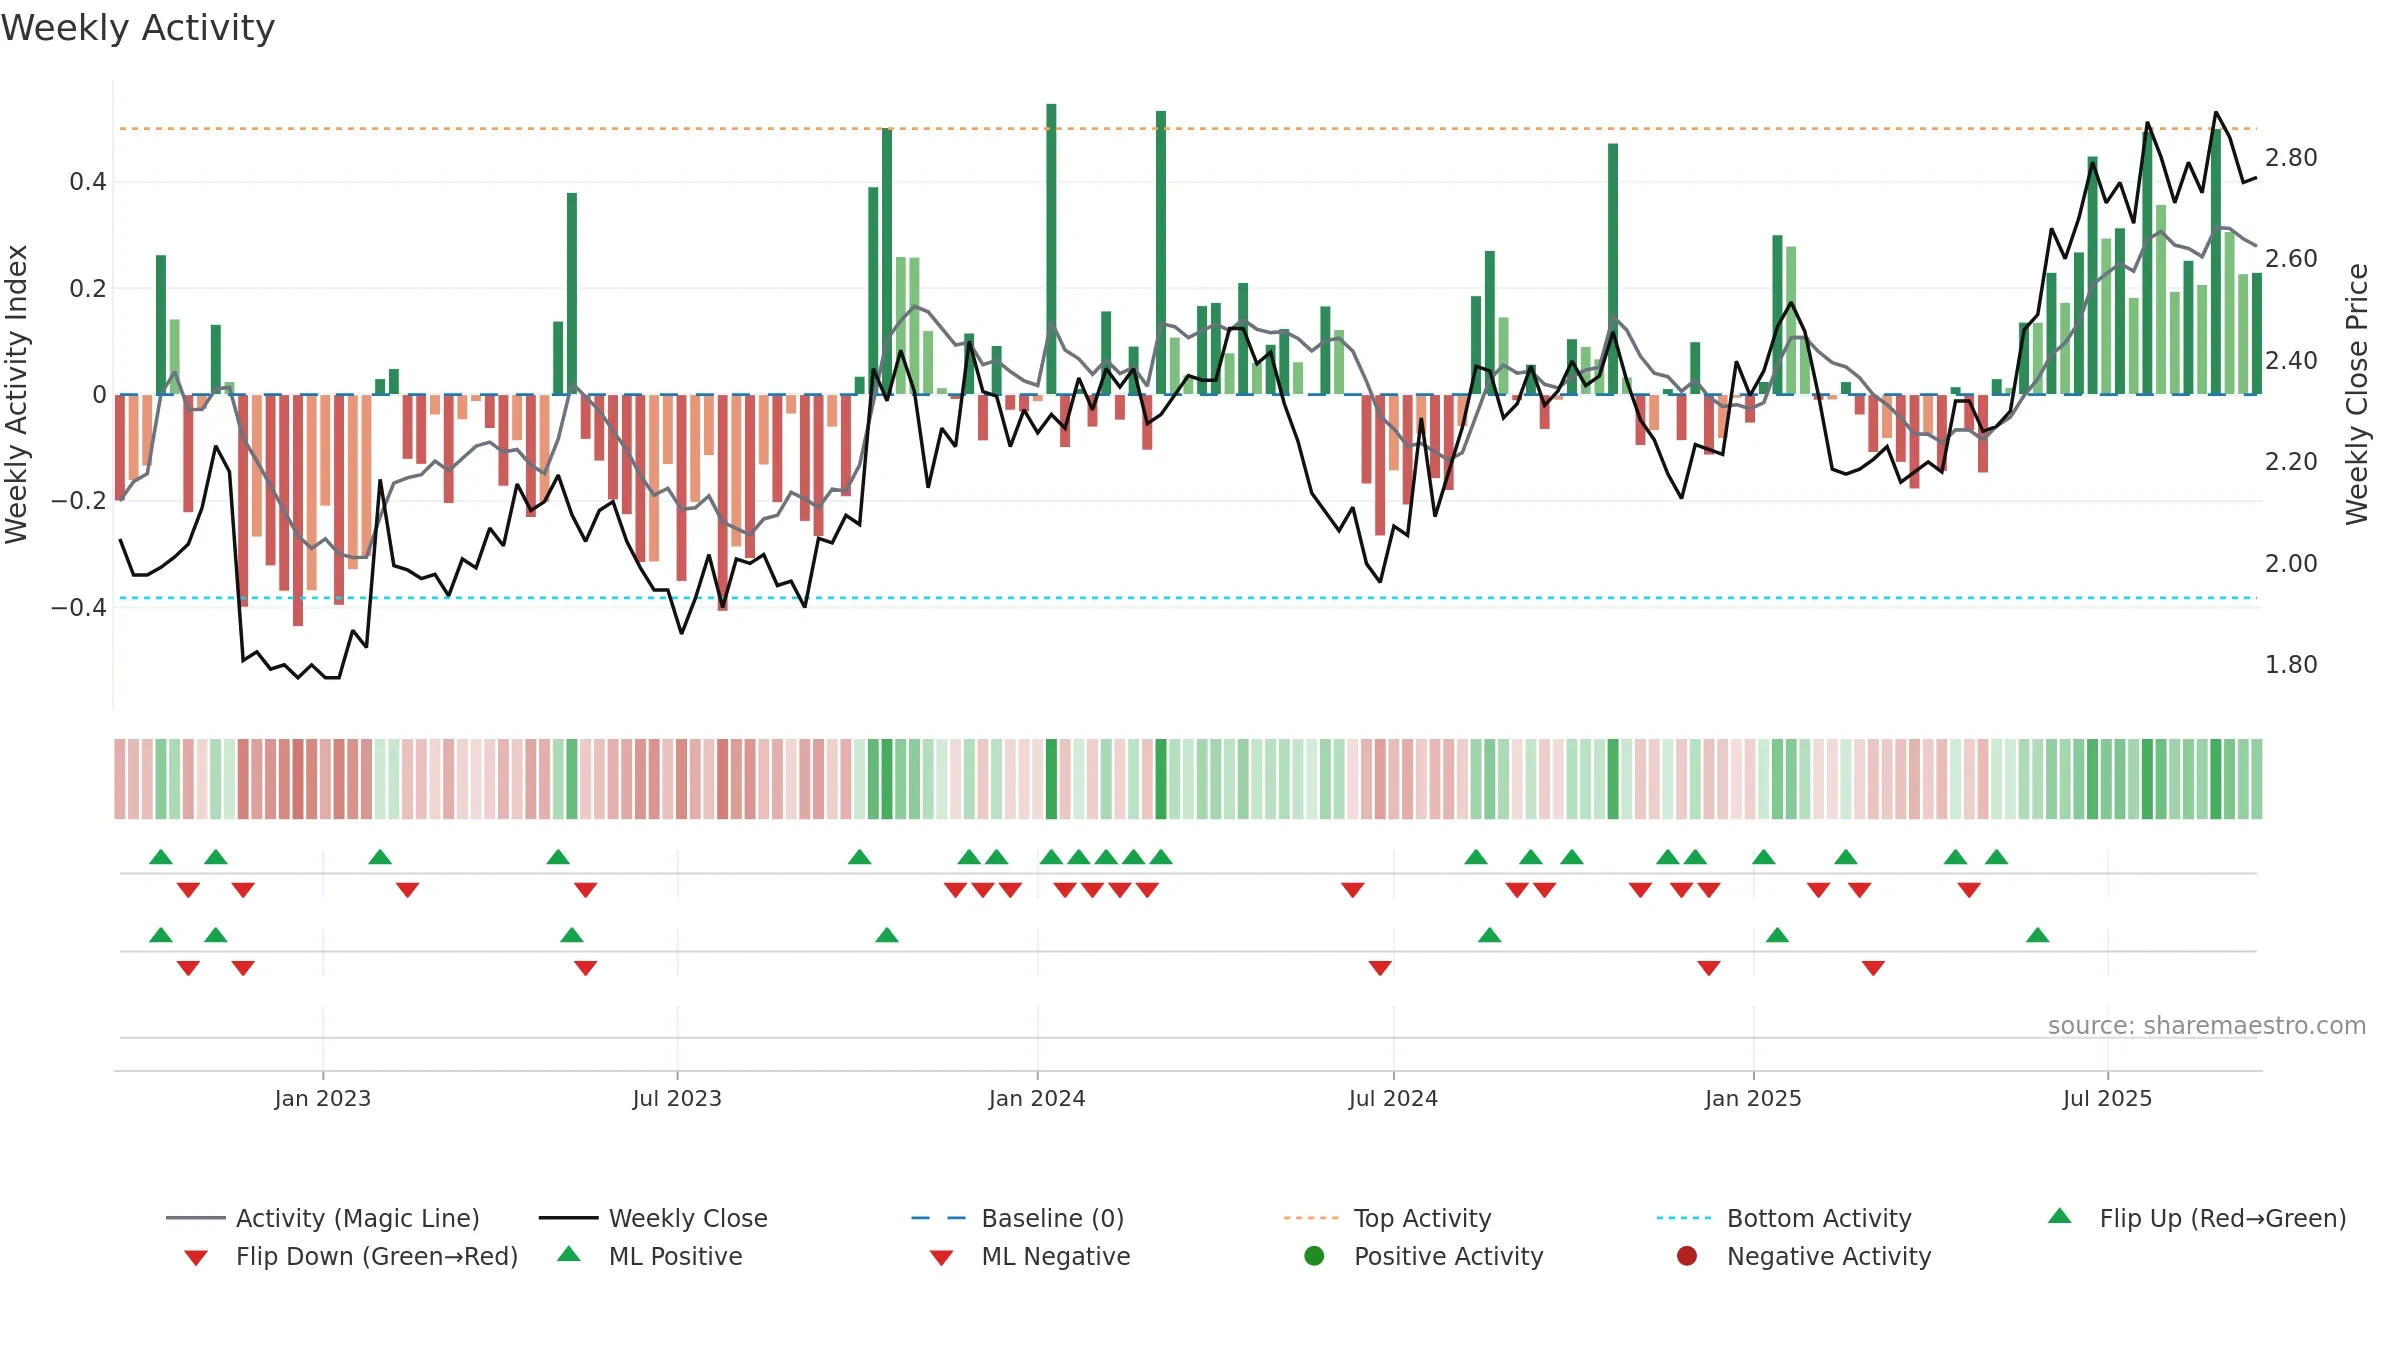Click the Weekly Activity Index axis title

pyautogui.click(x=16, y=394)
